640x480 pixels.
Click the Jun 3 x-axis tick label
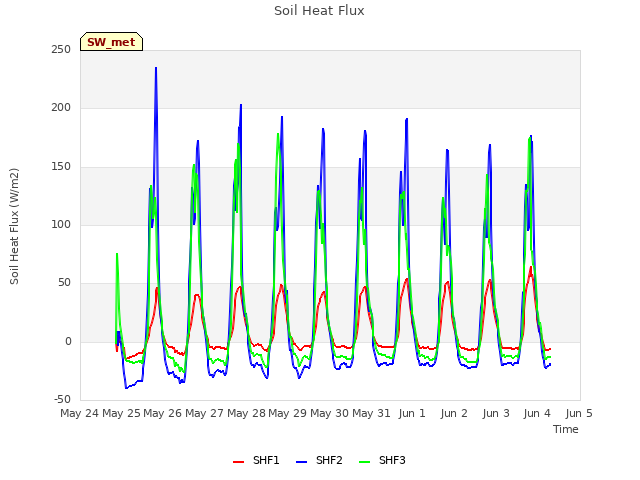[x=496, y=413]
